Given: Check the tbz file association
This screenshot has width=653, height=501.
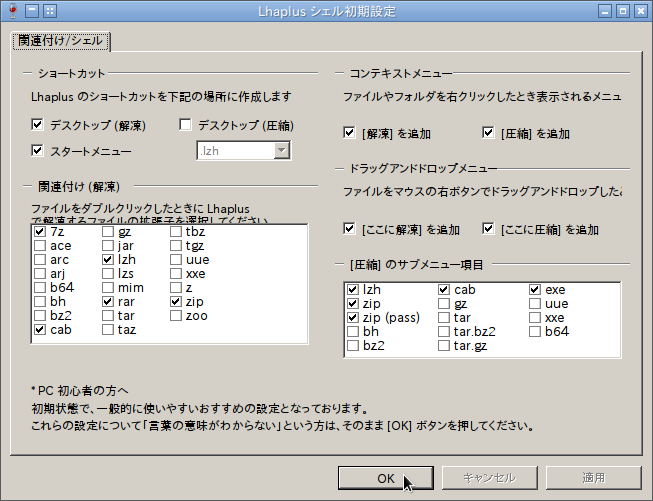Looking at the screenshot, I should click(x=176, y=232).
